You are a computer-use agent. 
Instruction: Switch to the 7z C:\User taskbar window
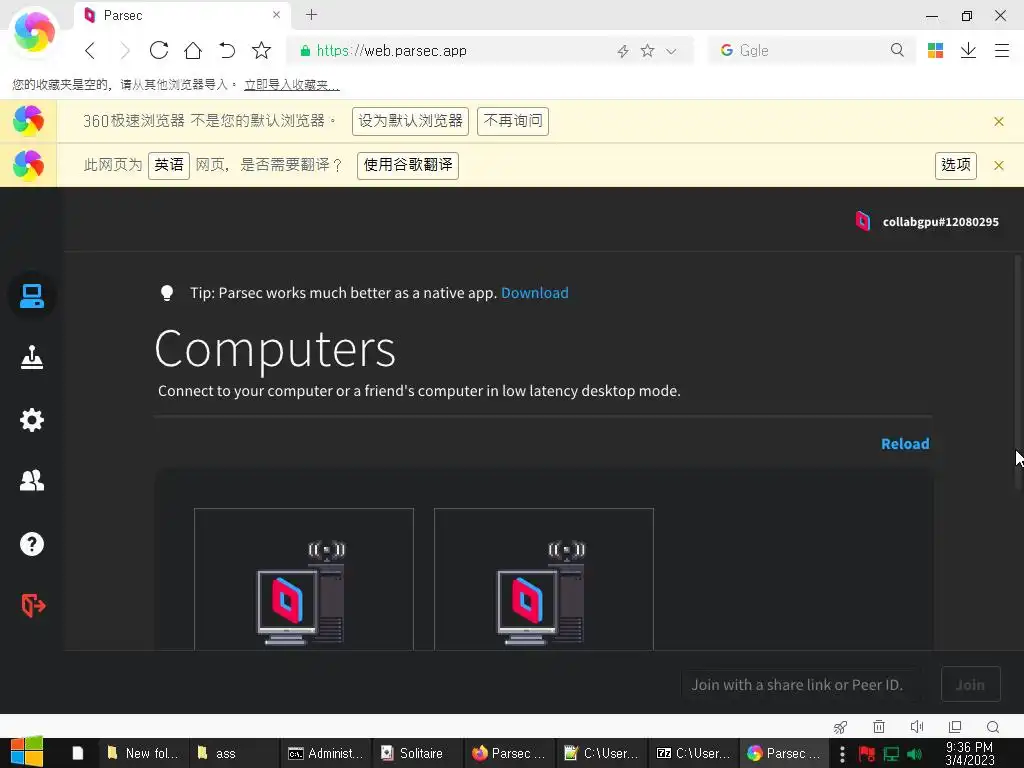click(694, 753)
